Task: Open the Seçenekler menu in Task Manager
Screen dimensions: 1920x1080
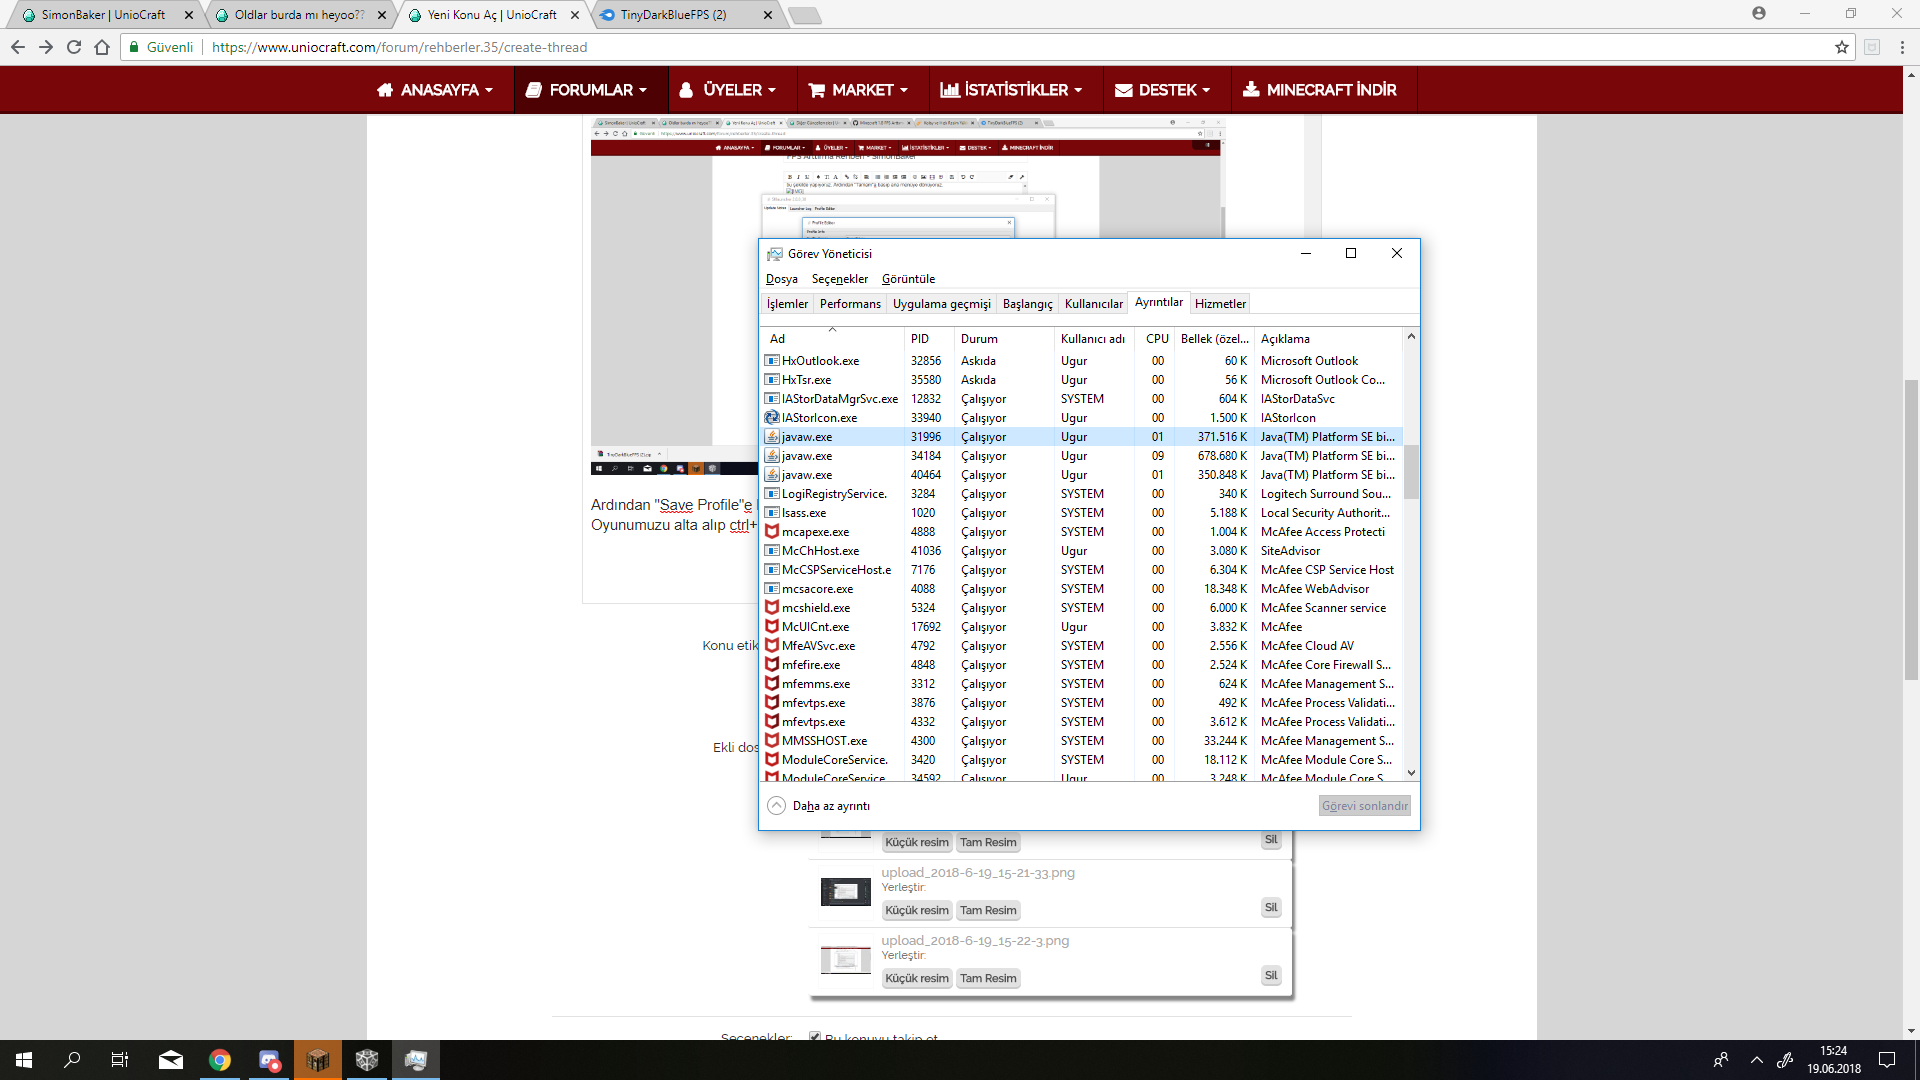Action: click(840, 279)
